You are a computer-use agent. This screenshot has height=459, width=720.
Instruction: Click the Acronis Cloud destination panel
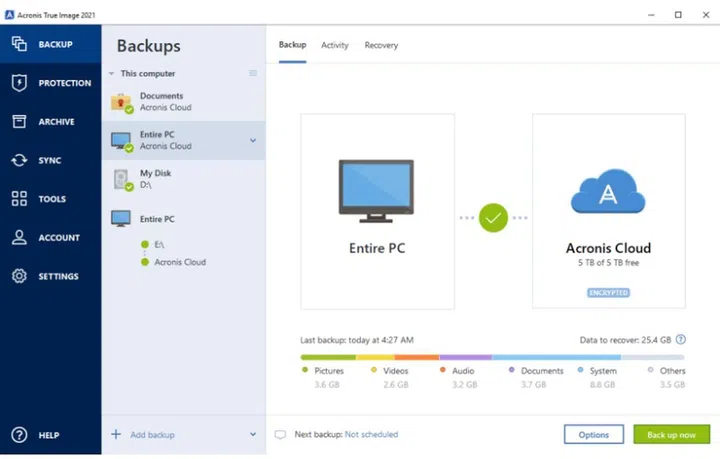(609, 210)
